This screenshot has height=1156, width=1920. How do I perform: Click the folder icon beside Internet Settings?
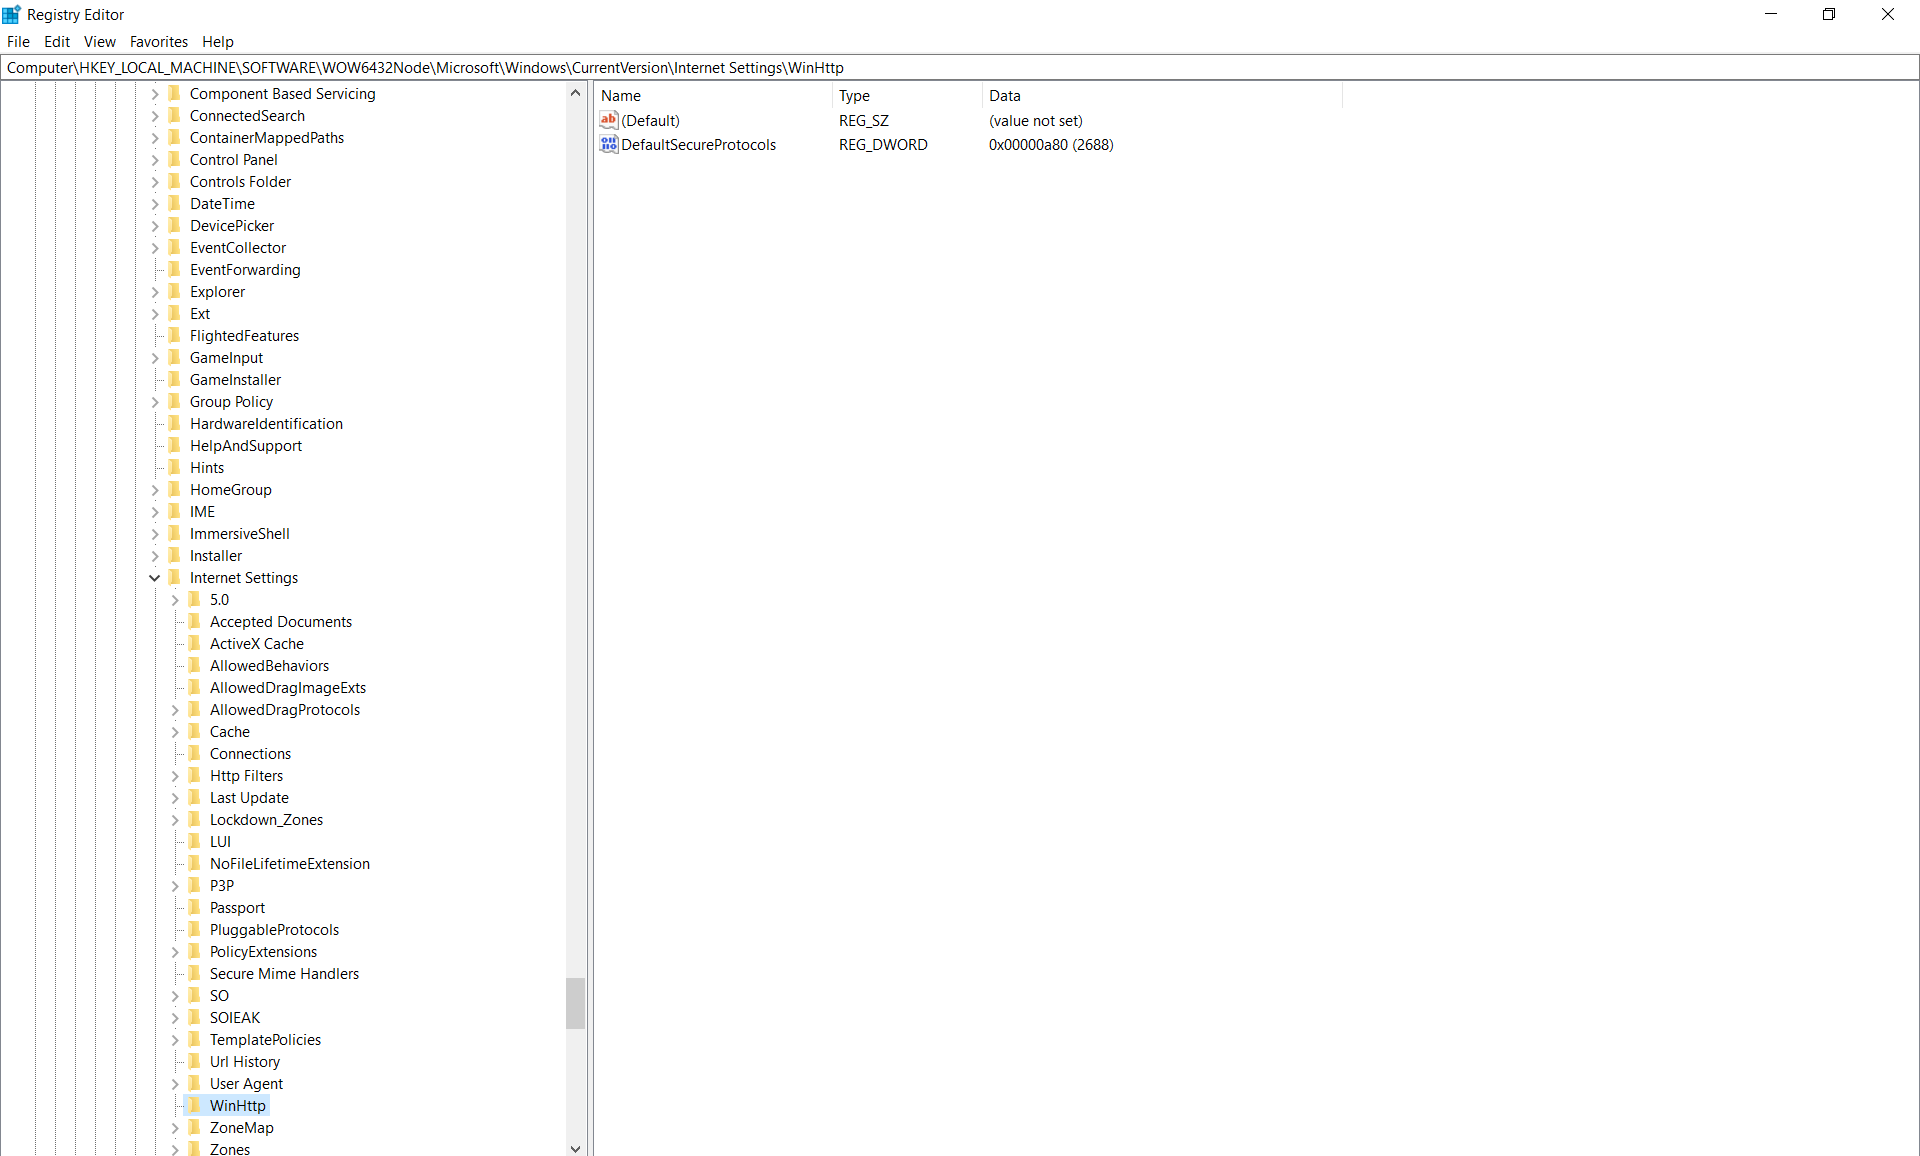pos(175,577)
